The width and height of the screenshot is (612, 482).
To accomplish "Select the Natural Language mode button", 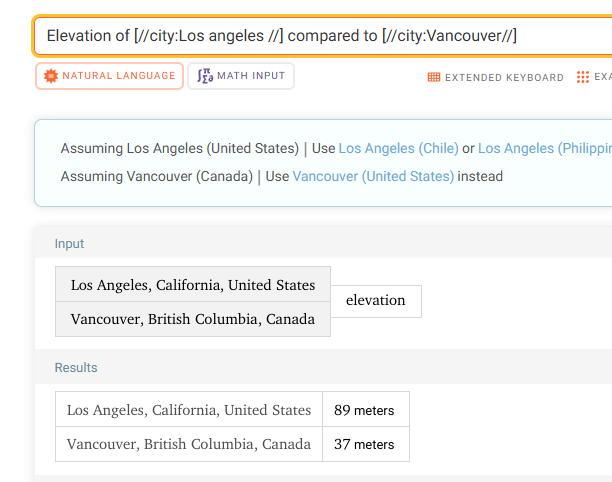I will (109, 76).
